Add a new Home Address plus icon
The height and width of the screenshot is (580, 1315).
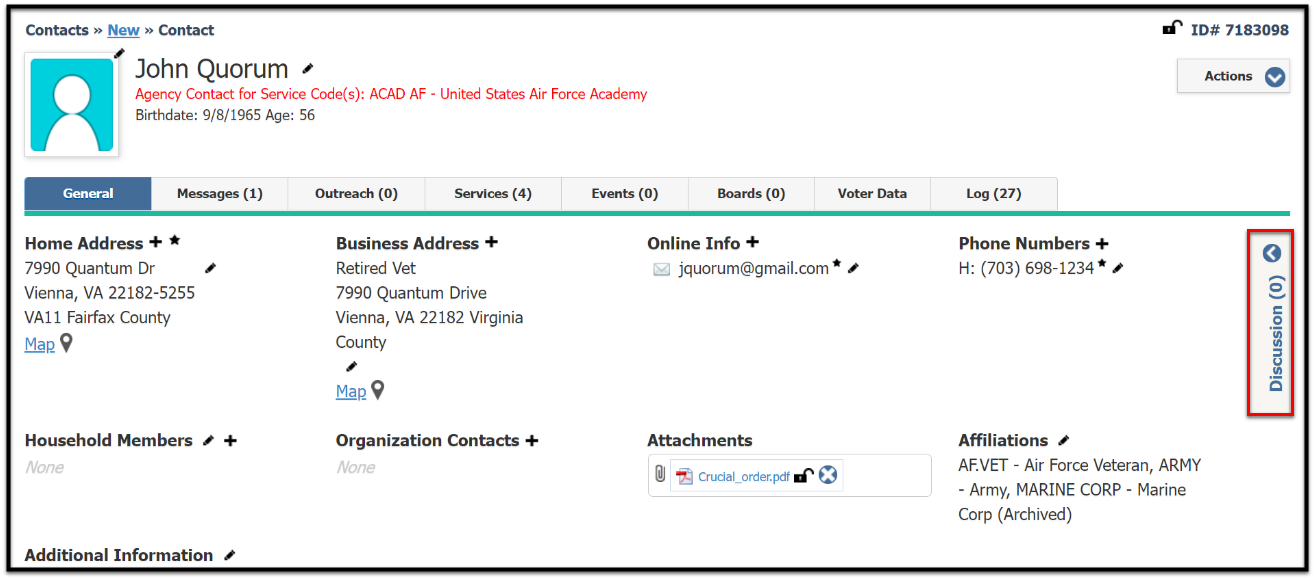click(x=155, y=242)
